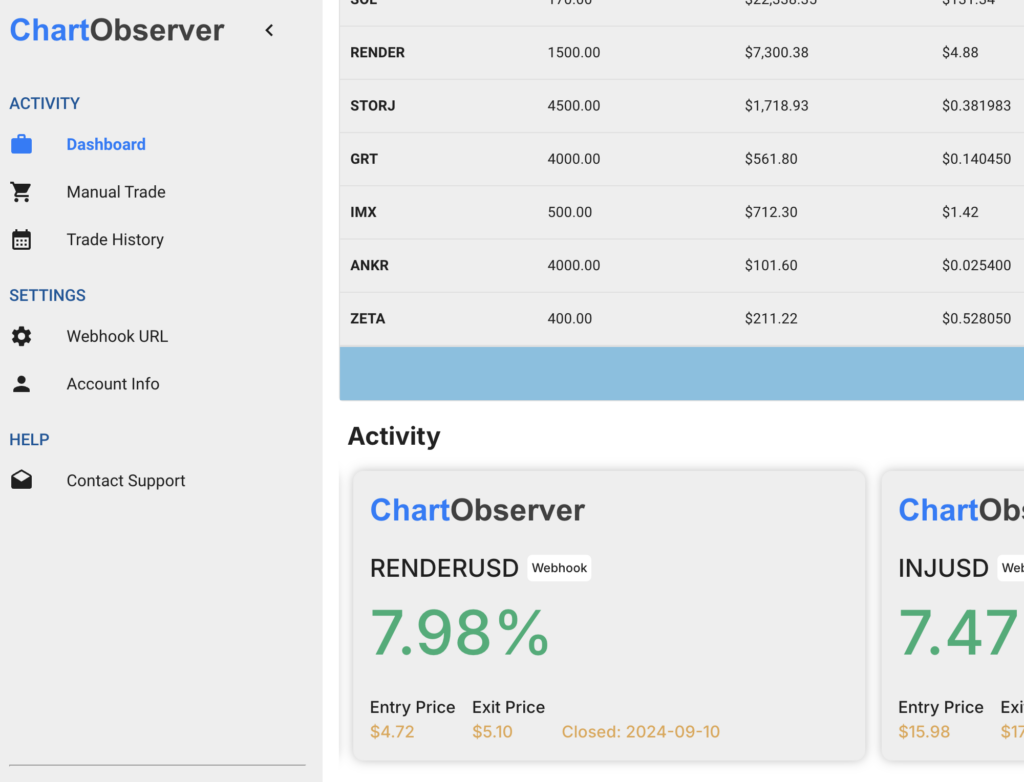Screen dimensions: 1024x782
Task: Click IMX price $1.42
Action: tap(960, 212)
